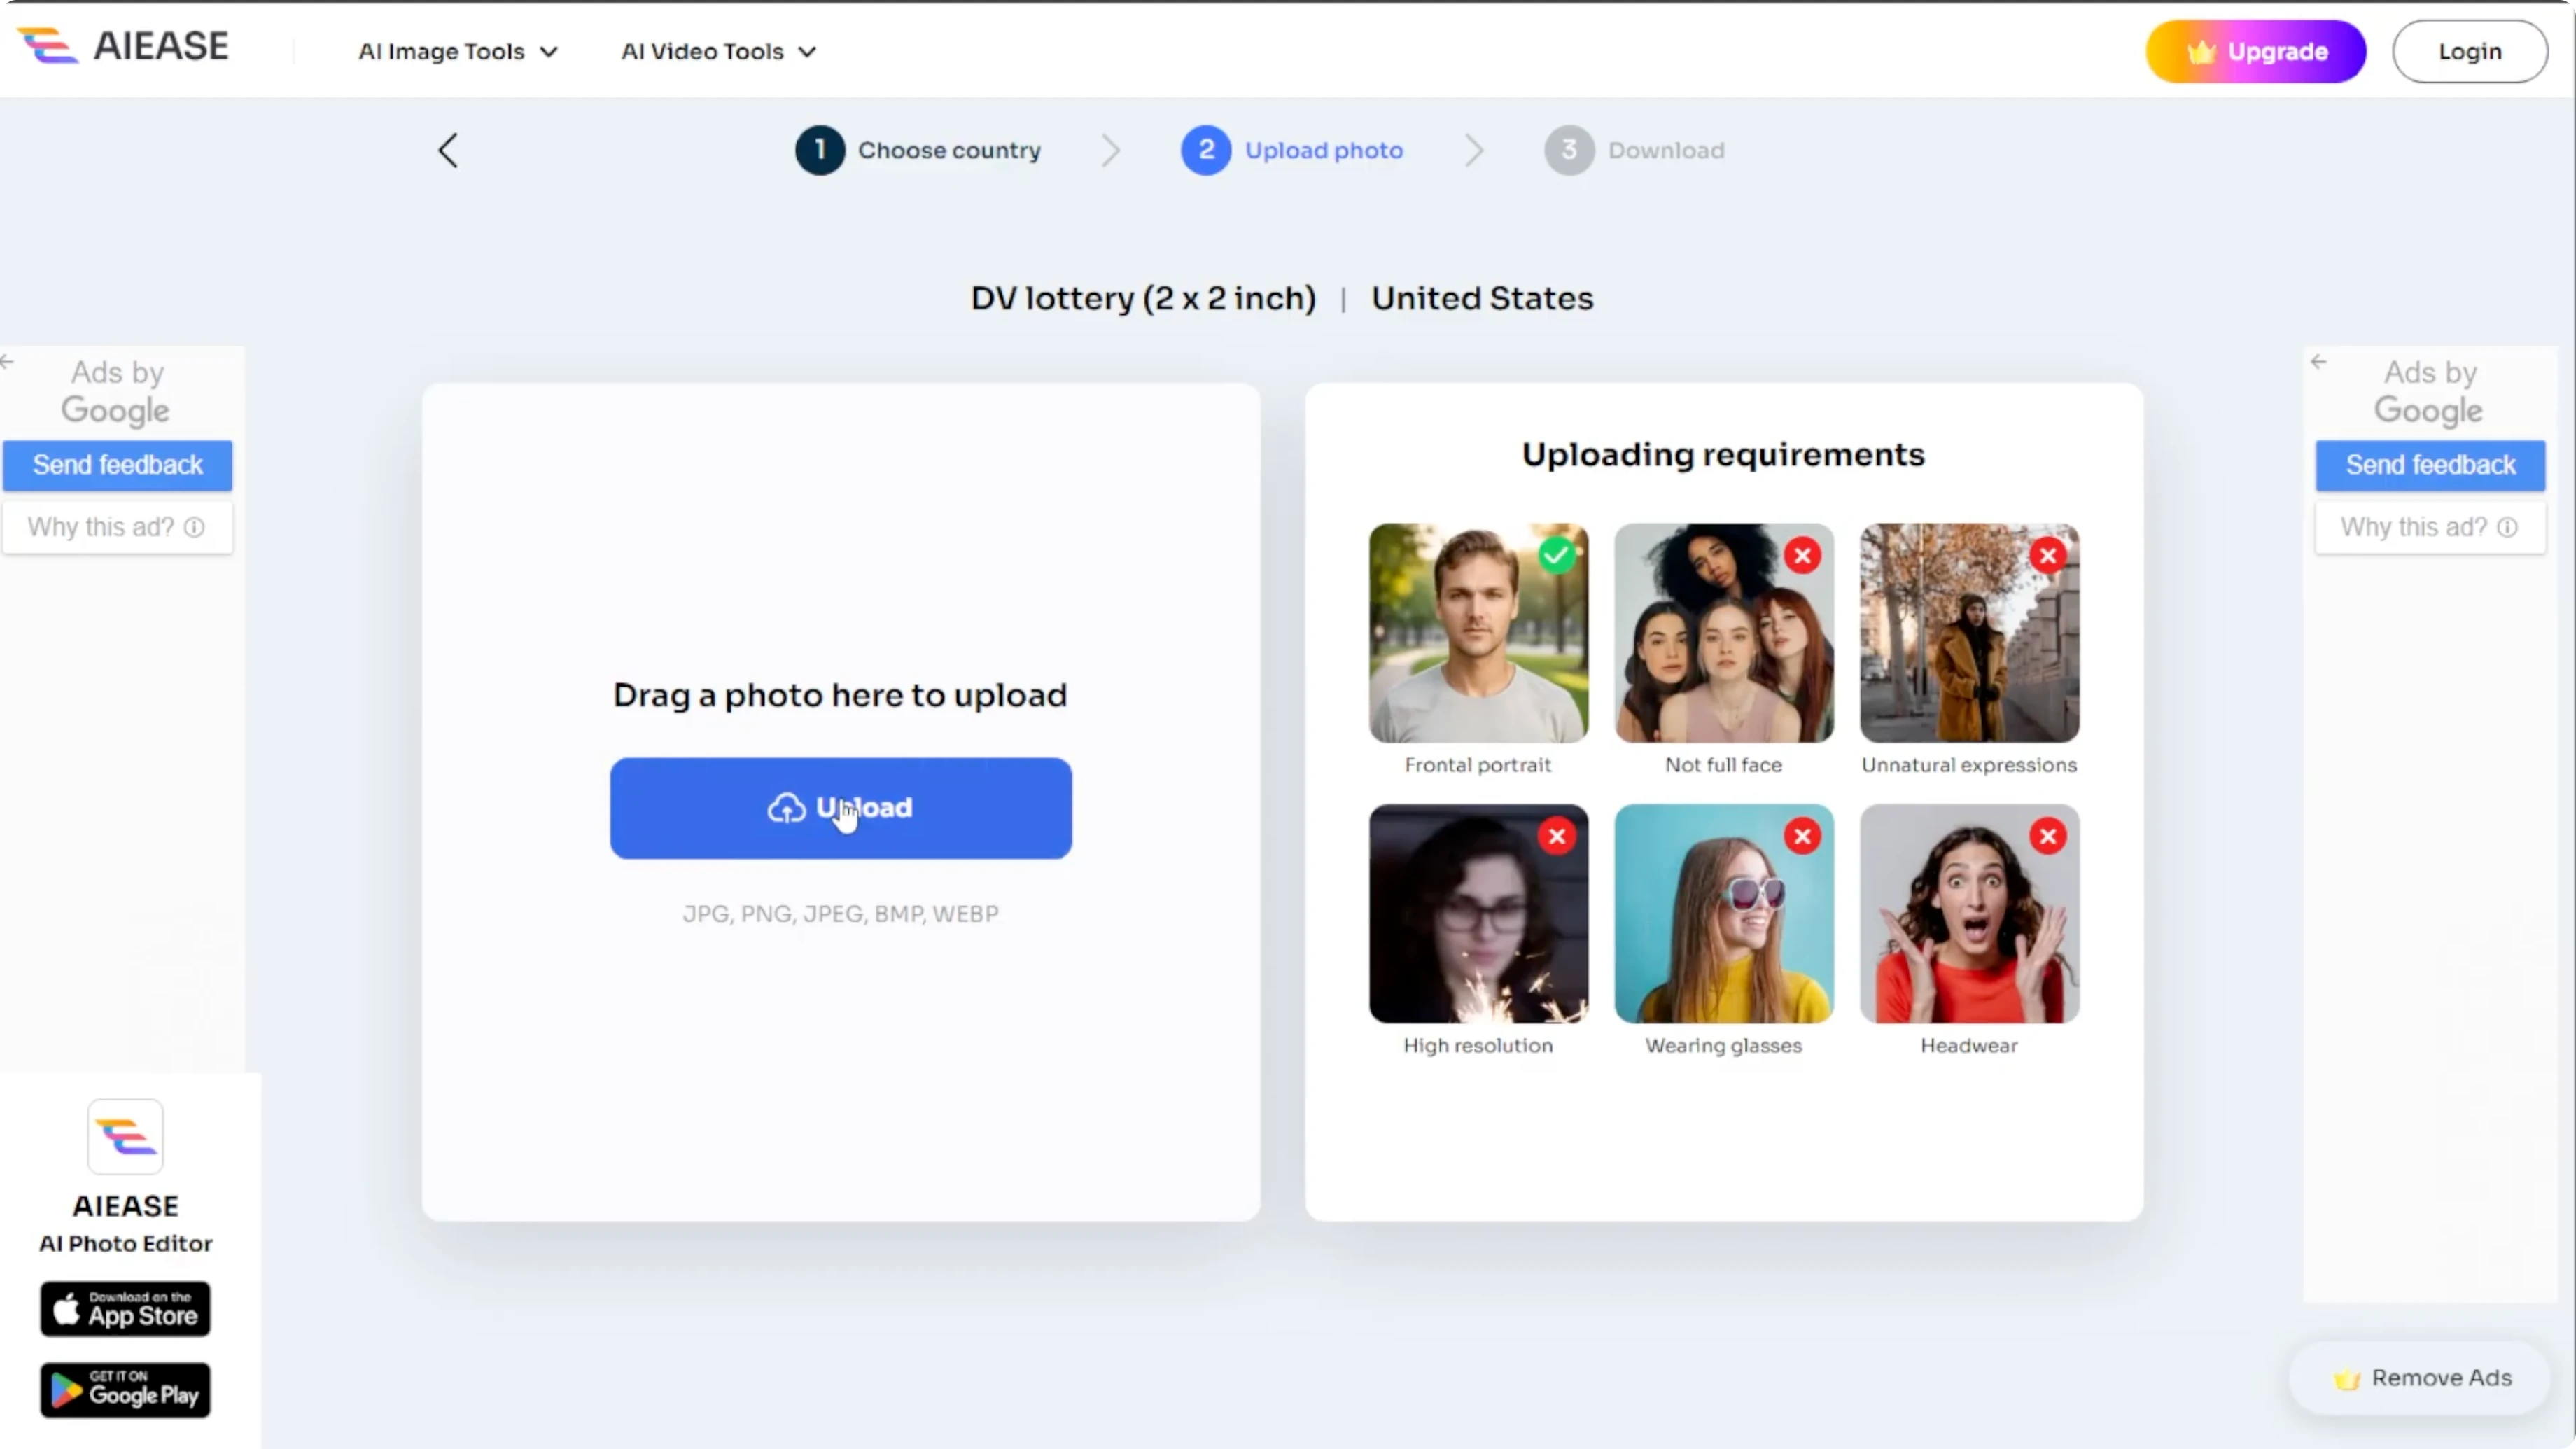Click the AIEASE app icon in promo box

click(x=125, y=1137)
